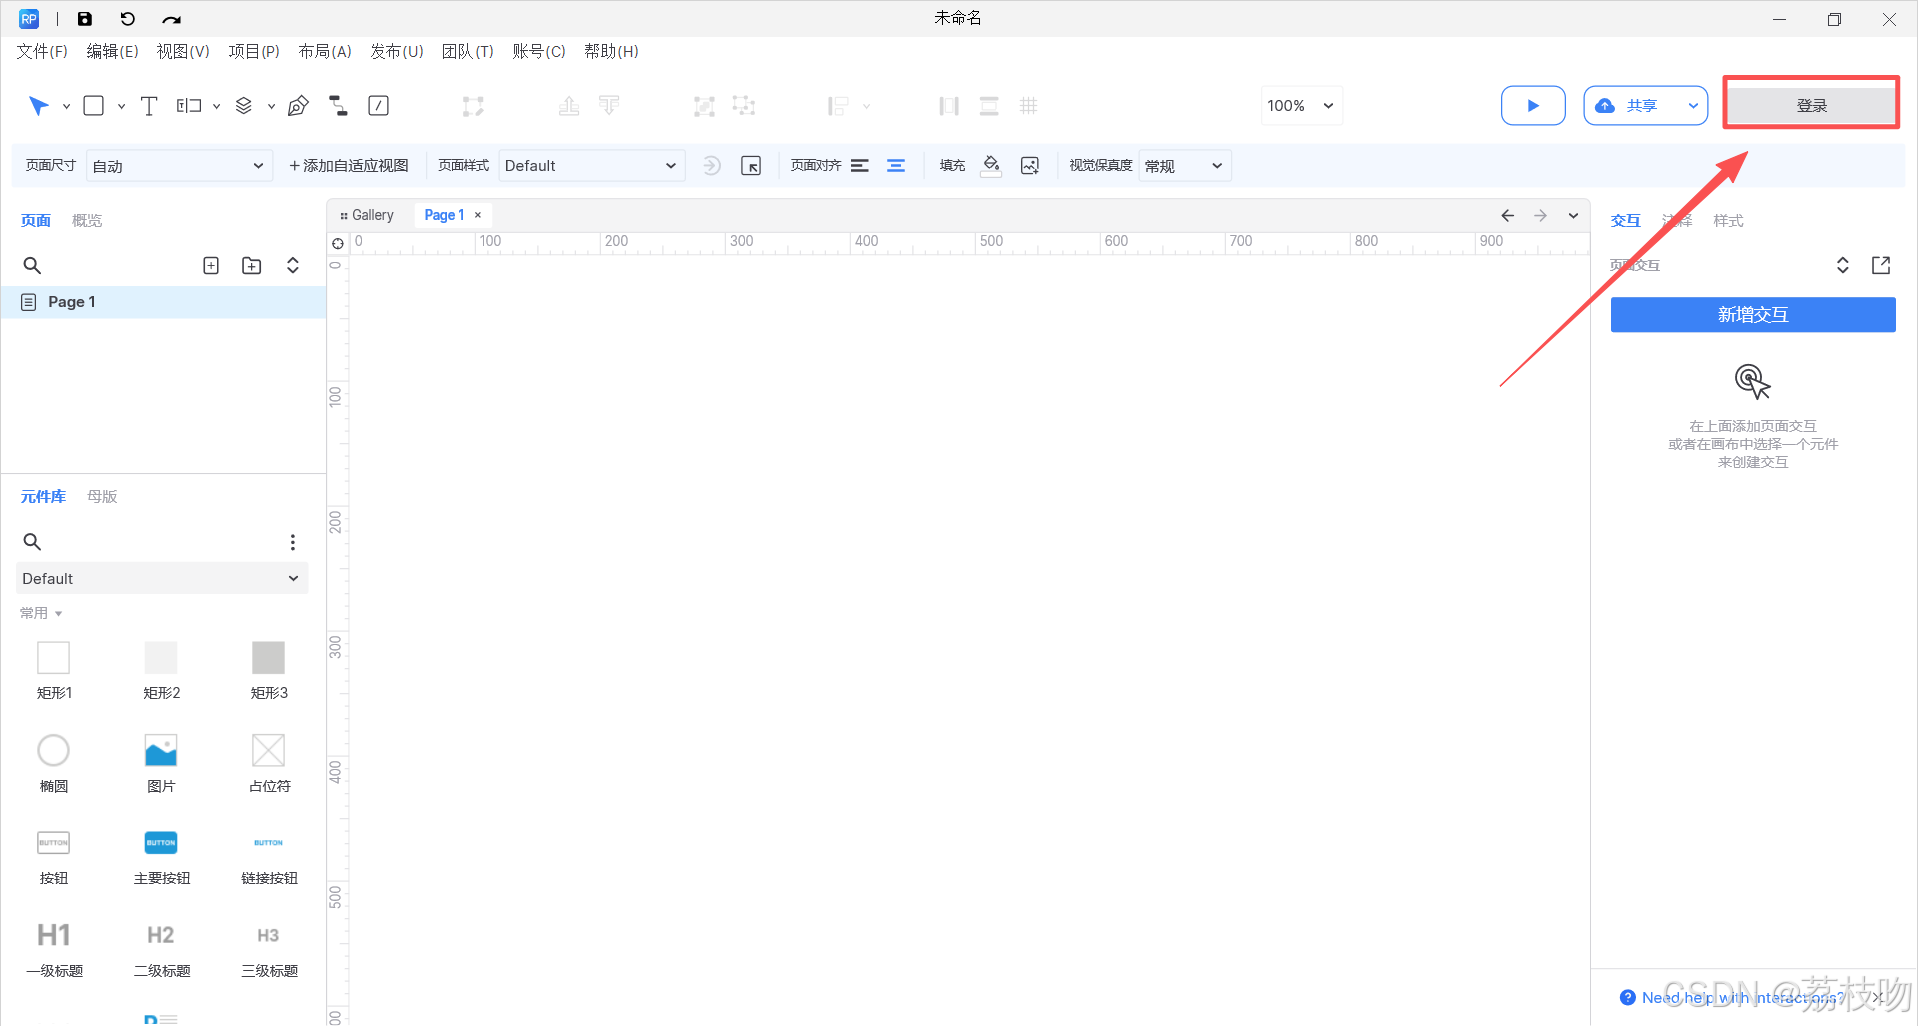1918x1026 pixels.
Task: Click the 共享 share button
Action: 1630,106
